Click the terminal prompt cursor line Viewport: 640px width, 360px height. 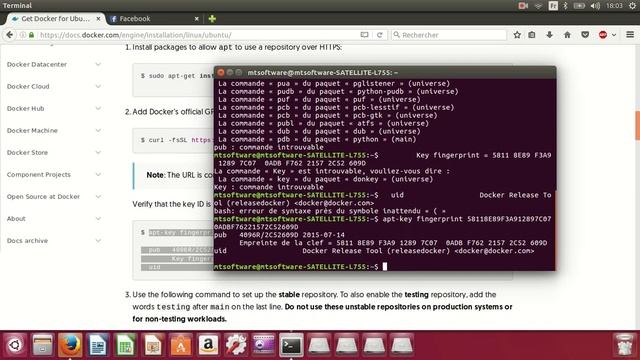pyautogui.click(x=300, y=267)
